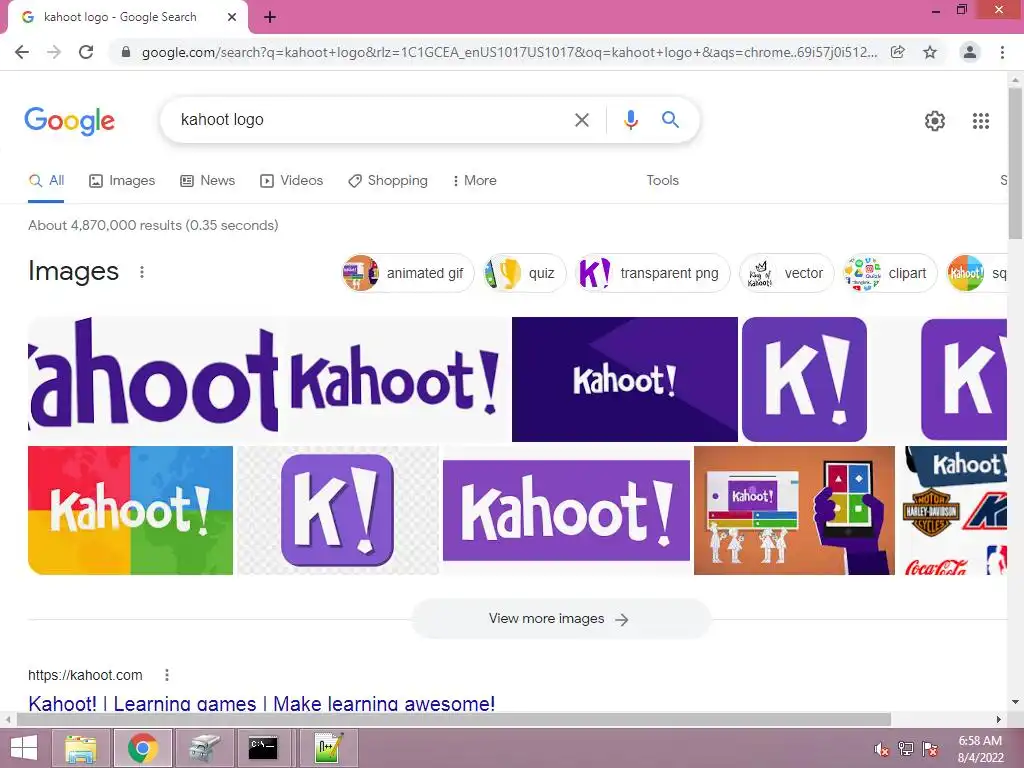Open File Explorer from the taskbar
The height and width of the screenshot is (768, 1024).
[80, 748]
